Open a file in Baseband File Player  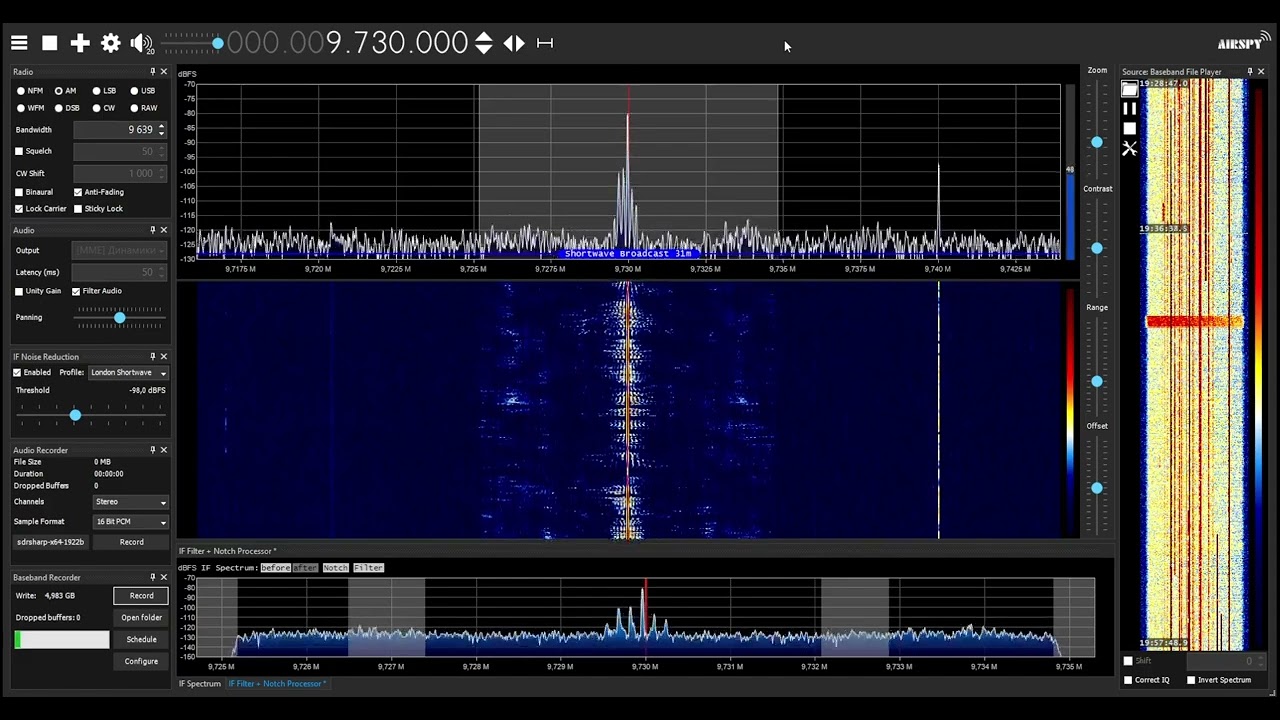1130,89
